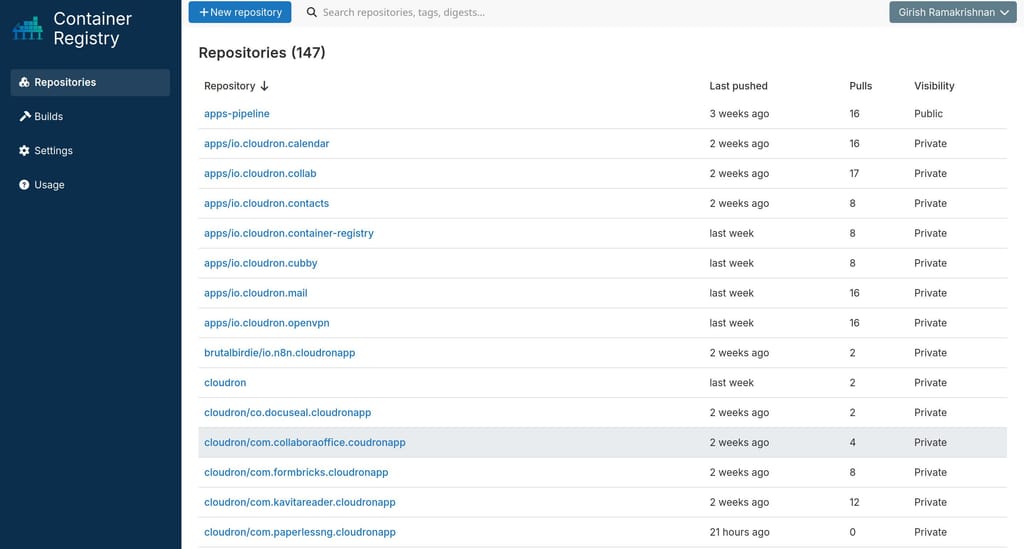The width and height of the screenshot is (1024, 549).
Task: Open the apps/io.cloudron.cubby repository
Action: tap(261, 263)
